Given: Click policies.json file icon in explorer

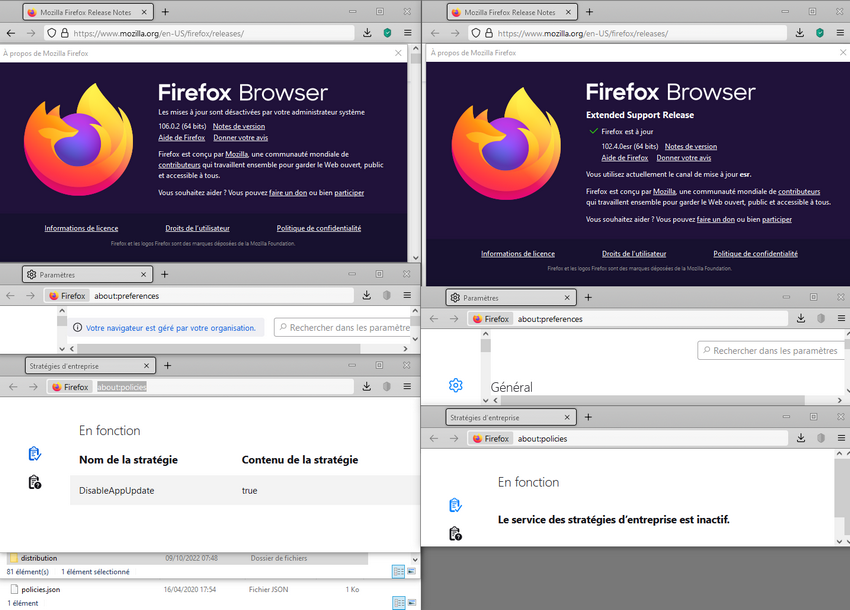Looking at the screenshot, I should pos(14,589).
